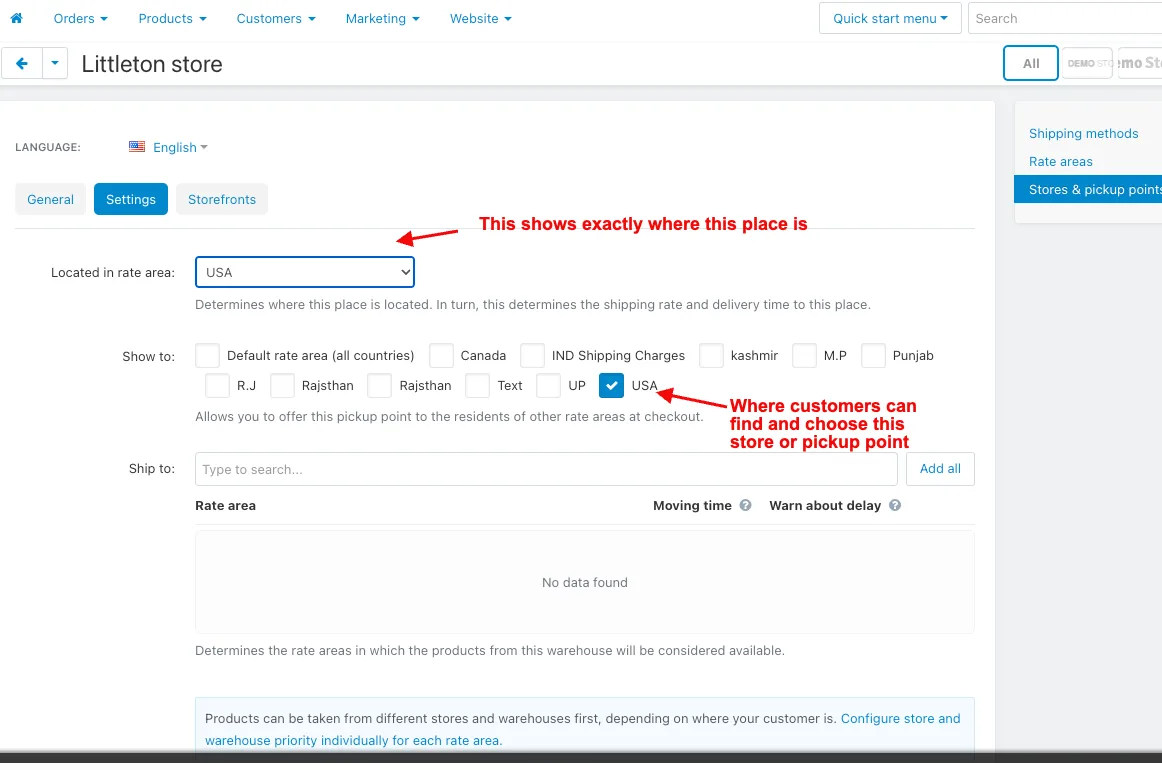
Task: Expand the Quick start menu
Action: click(x=890, y=19)
